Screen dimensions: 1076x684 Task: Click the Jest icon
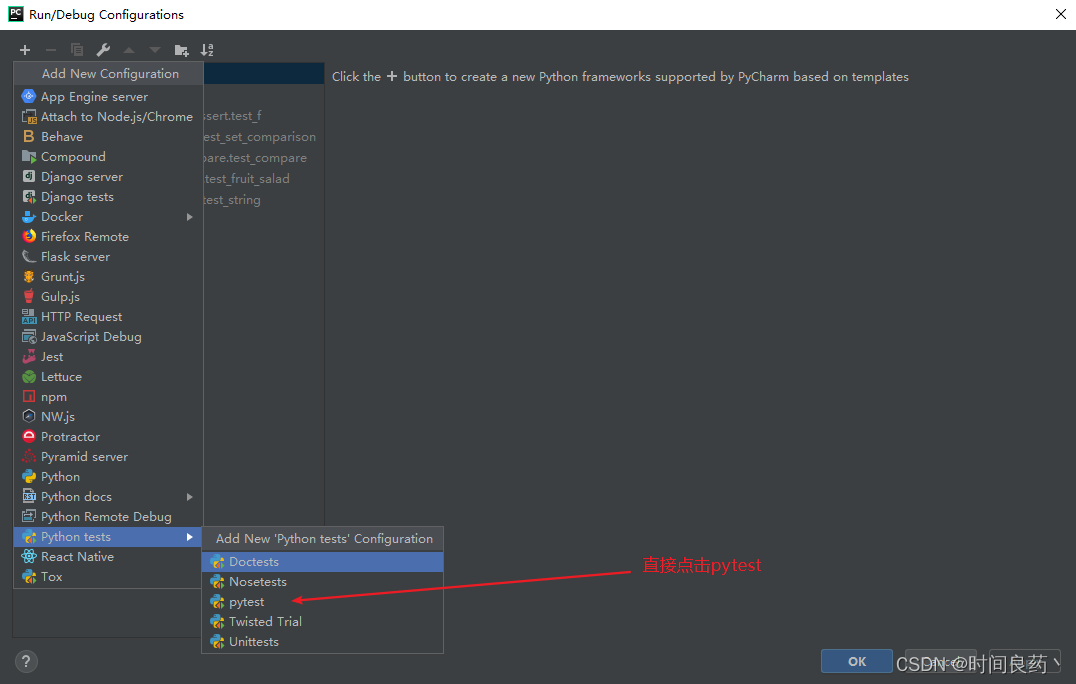click(29, 357)
